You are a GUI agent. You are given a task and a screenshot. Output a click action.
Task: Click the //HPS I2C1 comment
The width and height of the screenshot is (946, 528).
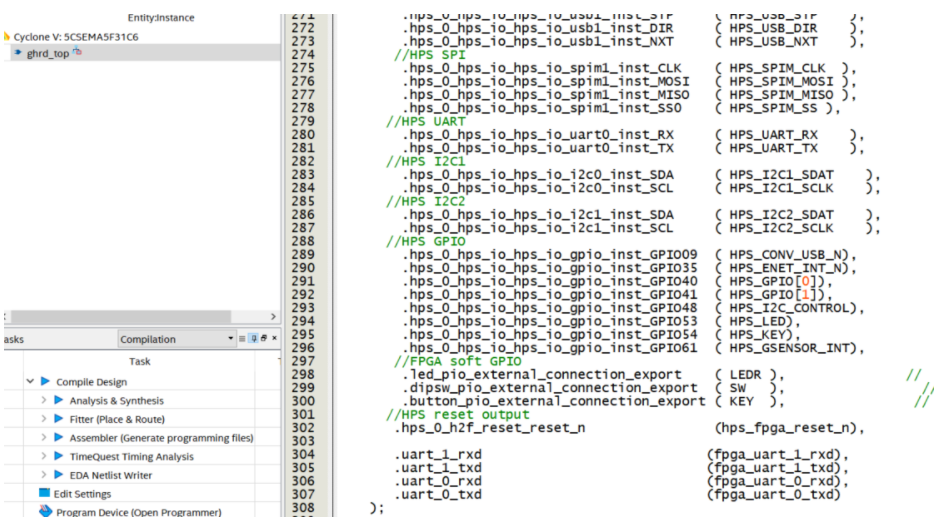coord(425,161)
